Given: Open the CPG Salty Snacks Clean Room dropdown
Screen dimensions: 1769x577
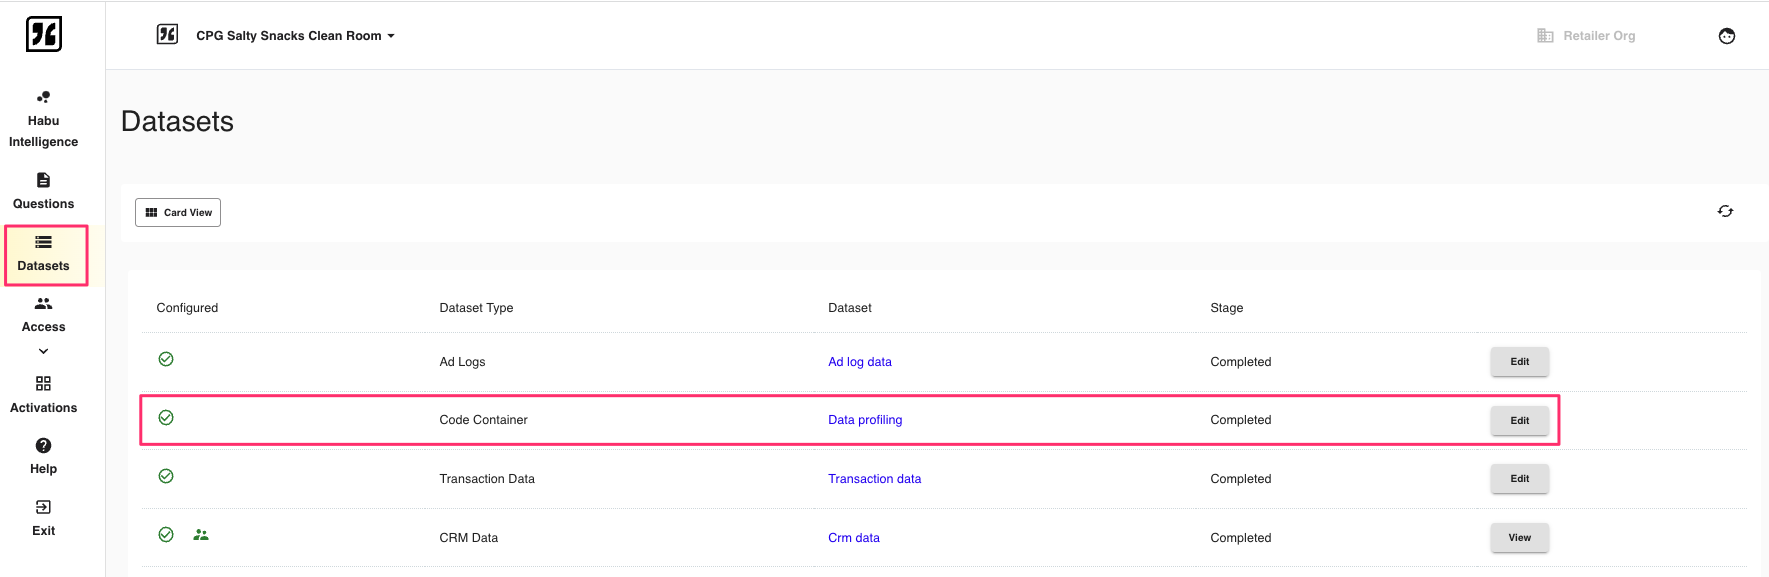Looking at the screenshot, I should 295,36.
